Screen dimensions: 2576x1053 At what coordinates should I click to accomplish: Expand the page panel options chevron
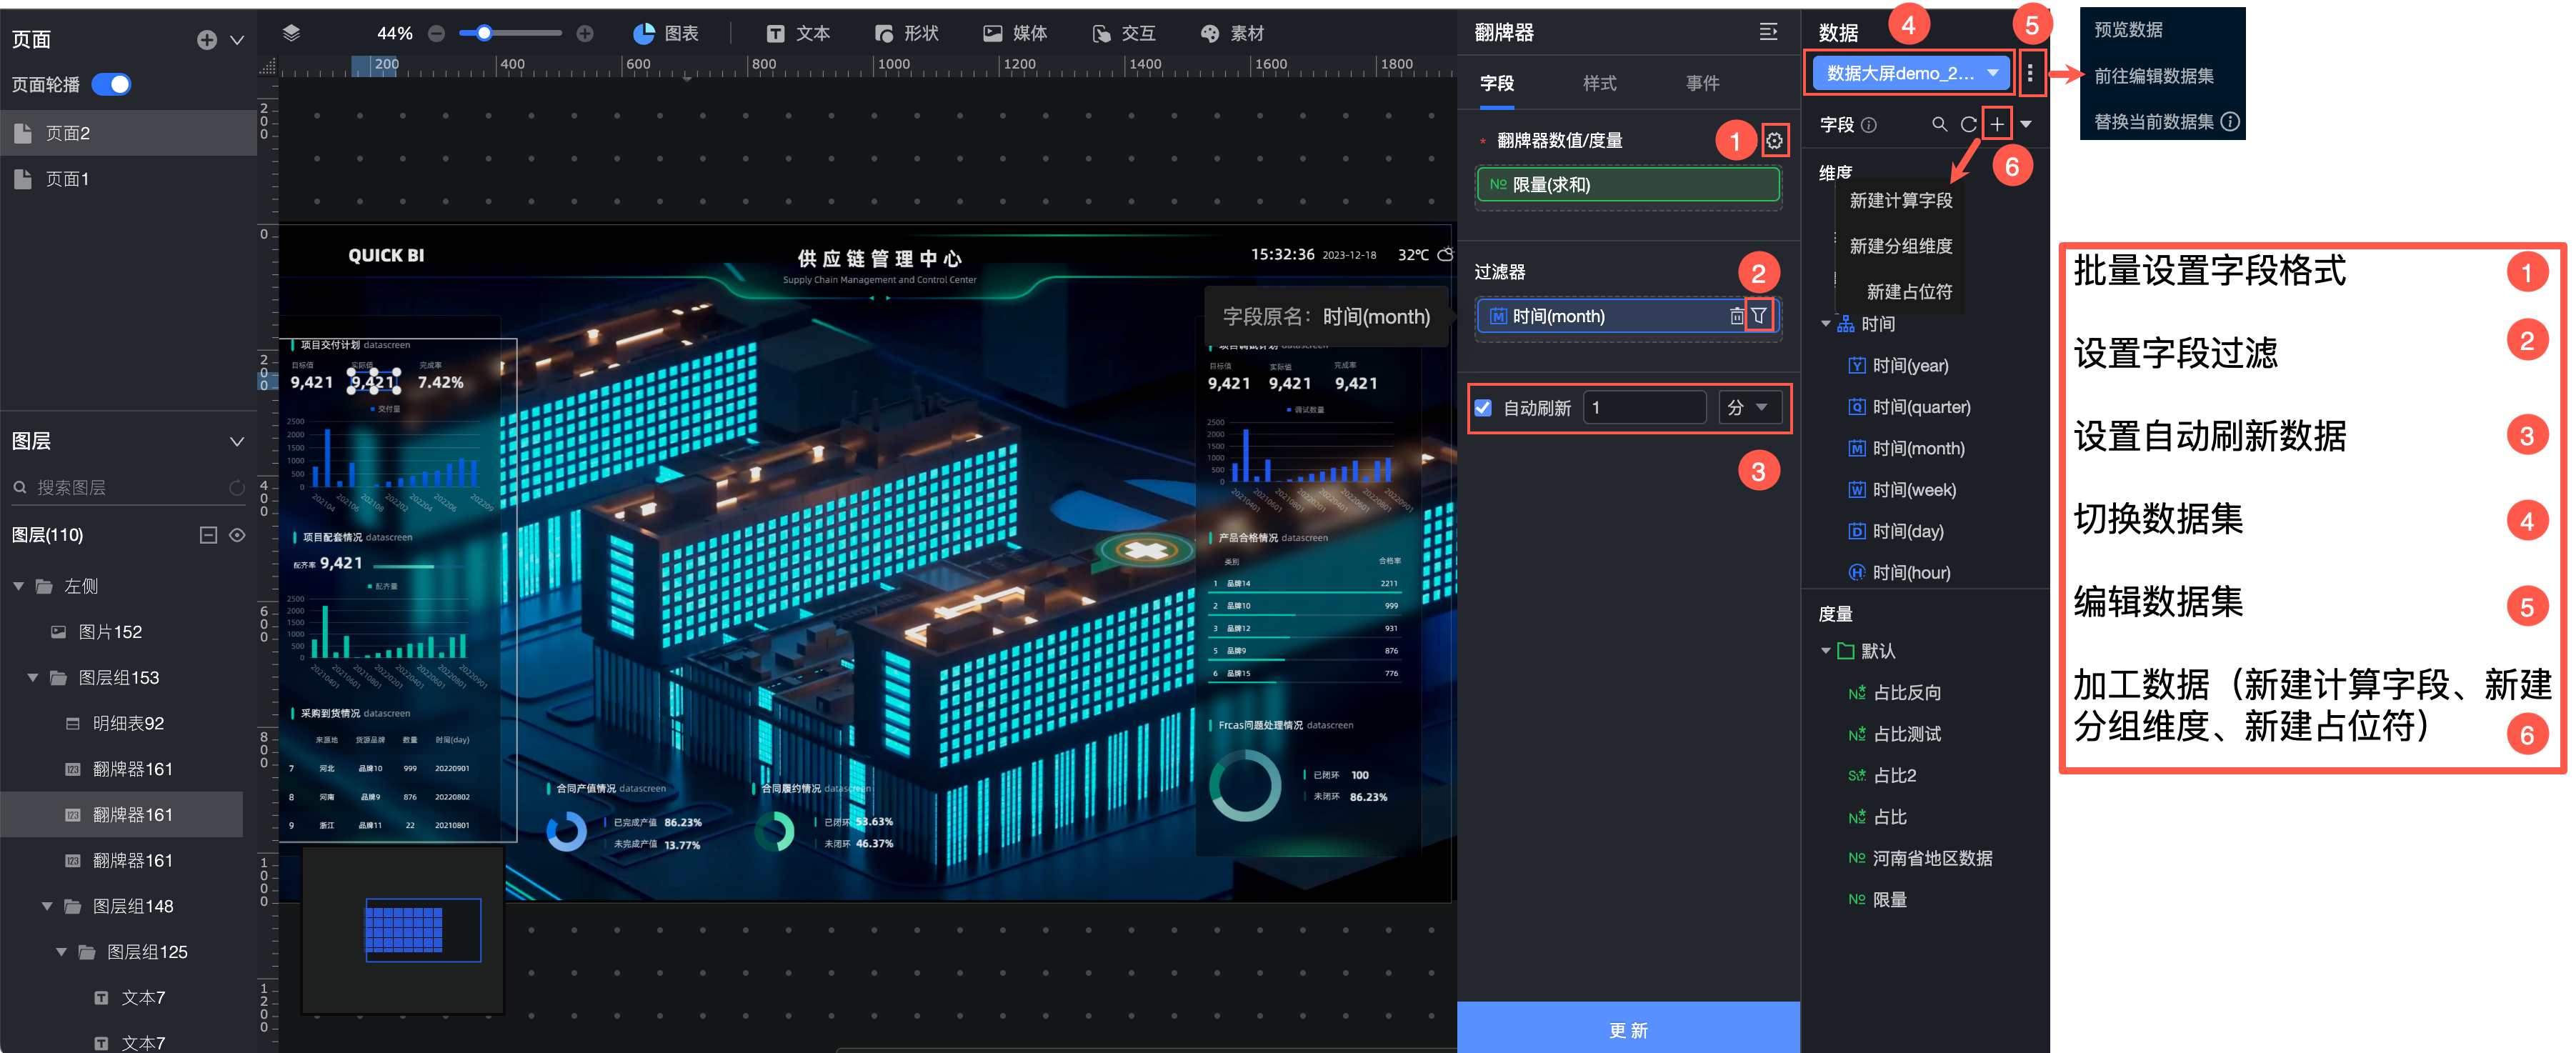(x=237, y=40)
